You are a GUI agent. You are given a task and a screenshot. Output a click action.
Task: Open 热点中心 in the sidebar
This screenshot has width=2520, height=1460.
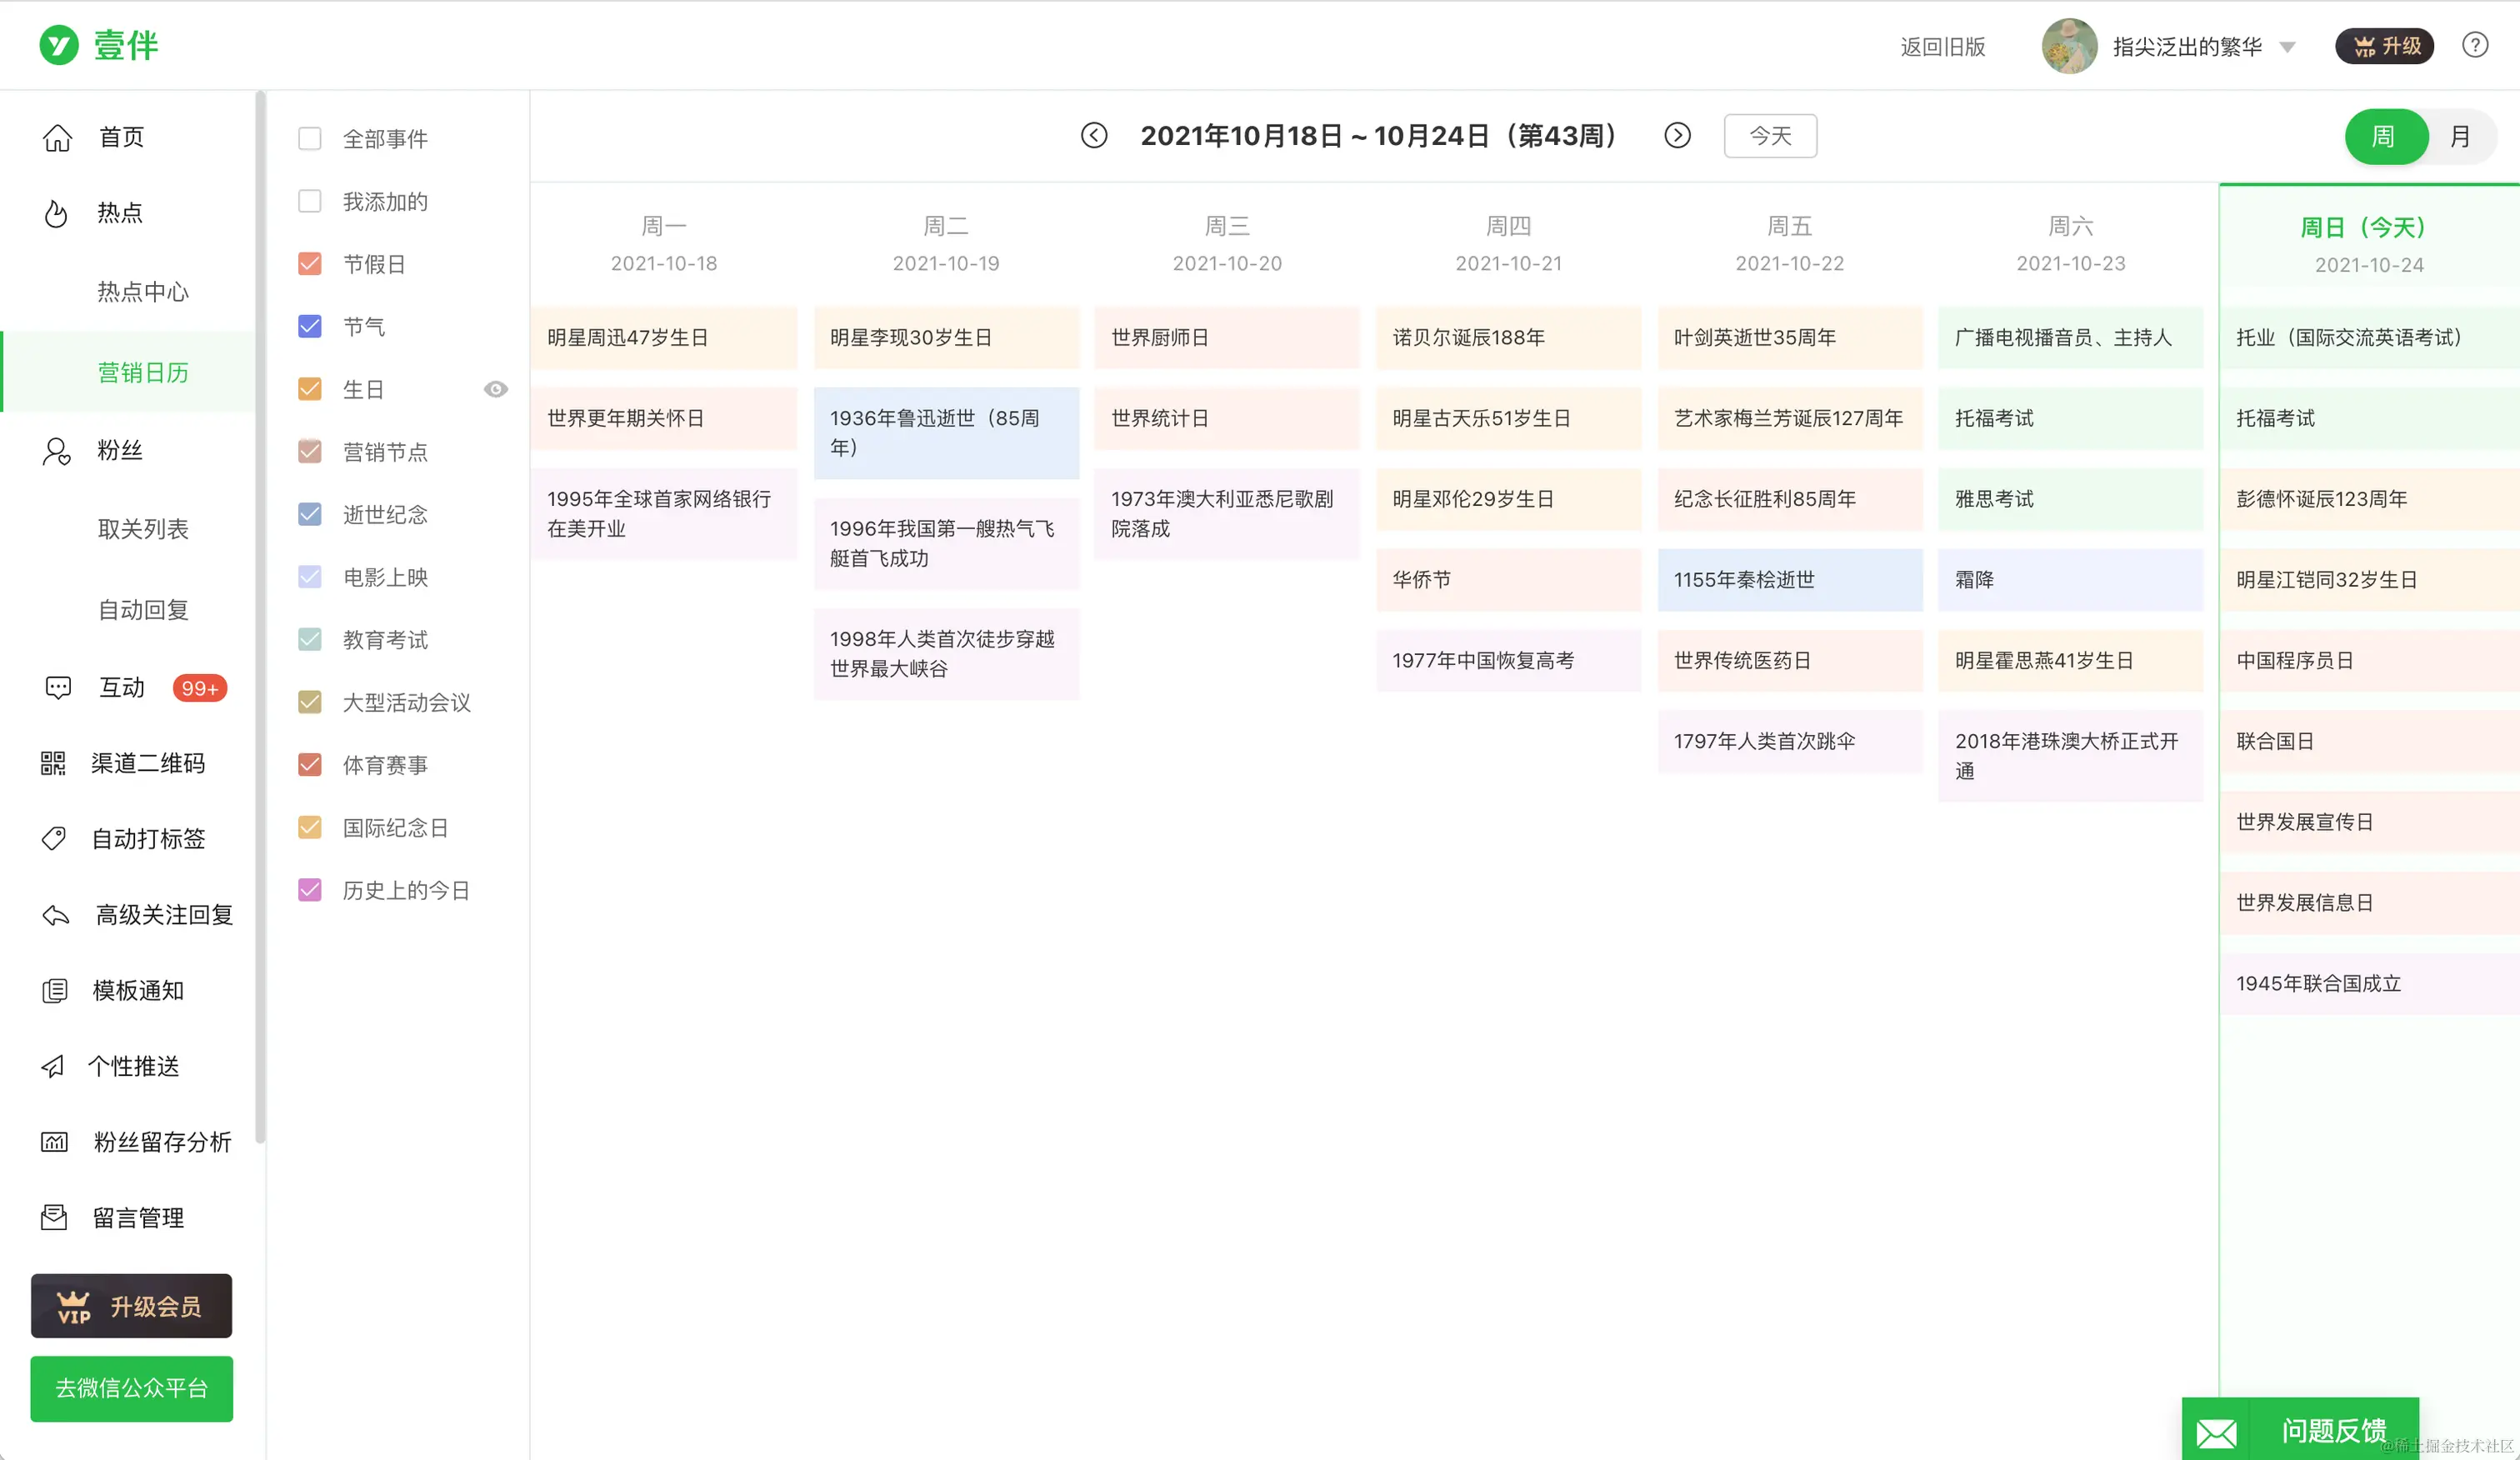(x=143, y=292)
